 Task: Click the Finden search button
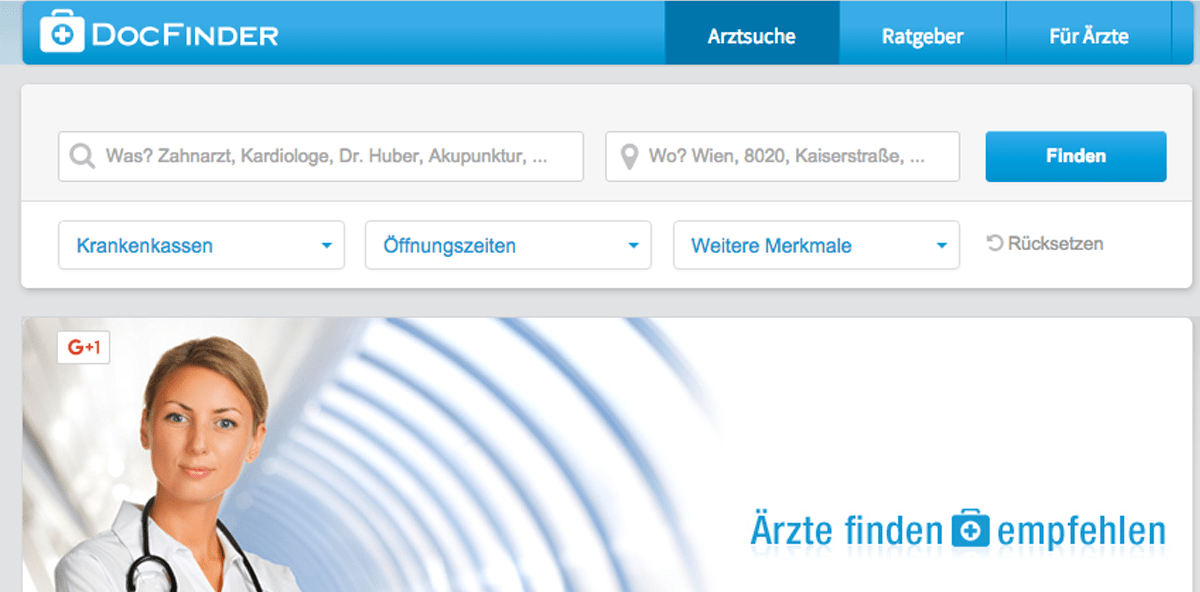(1076, 156)
